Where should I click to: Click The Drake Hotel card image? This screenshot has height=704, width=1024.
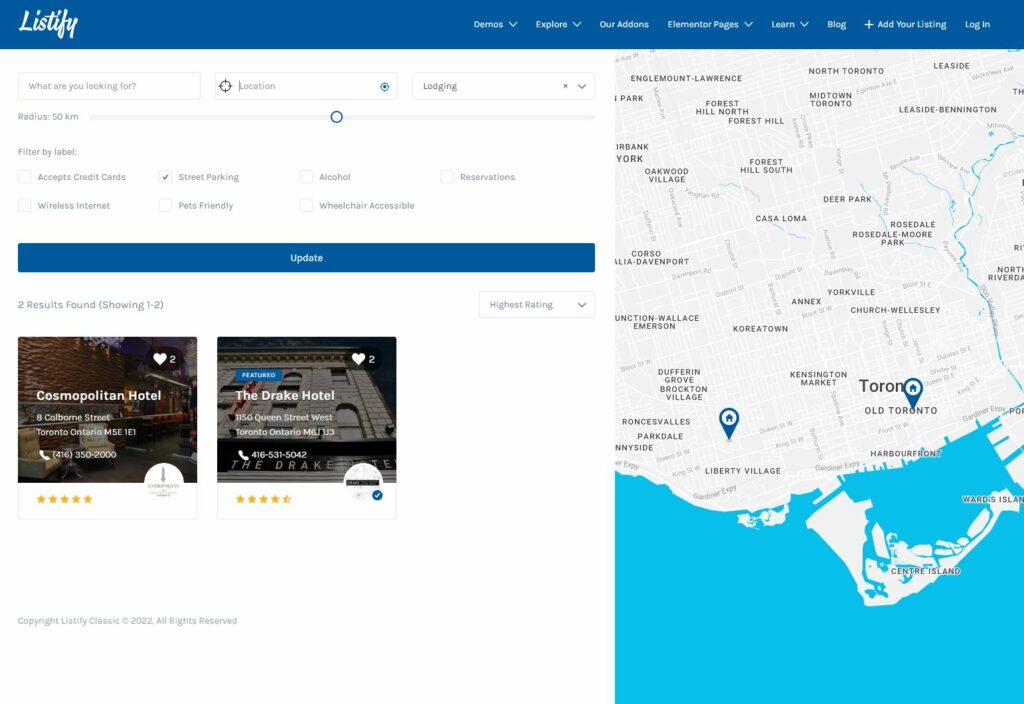306,409
